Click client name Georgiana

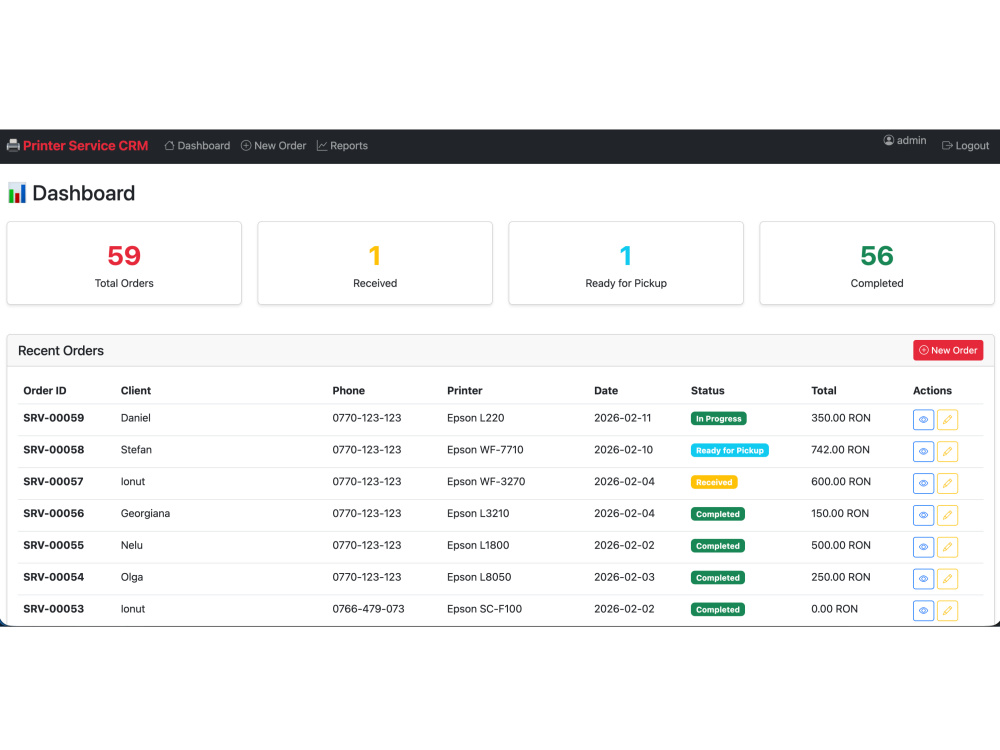pyautogui.click(x=145, y=513)
